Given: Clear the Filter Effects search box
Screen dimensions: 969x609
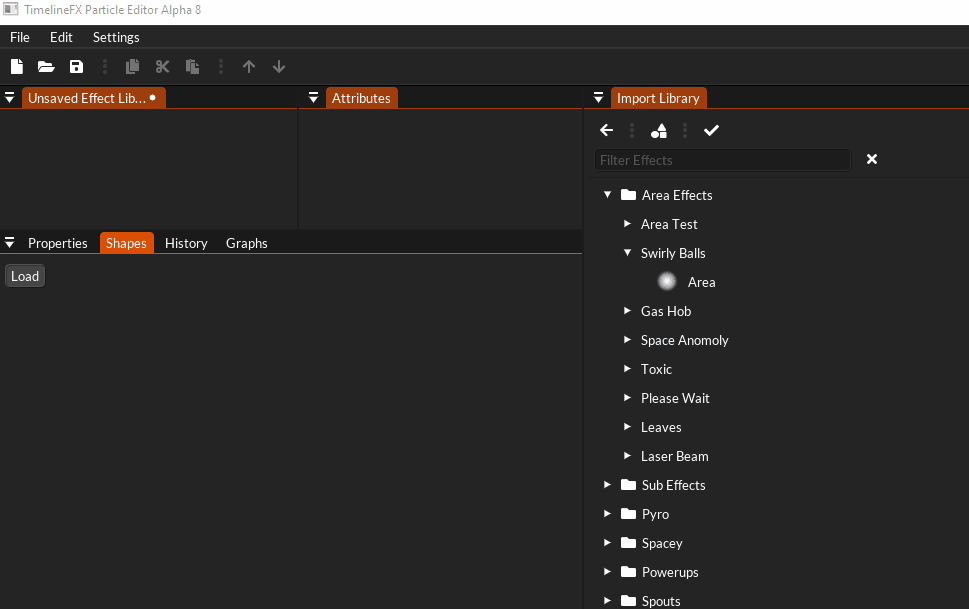Looking at the screenshot, I should coord(872,160).
